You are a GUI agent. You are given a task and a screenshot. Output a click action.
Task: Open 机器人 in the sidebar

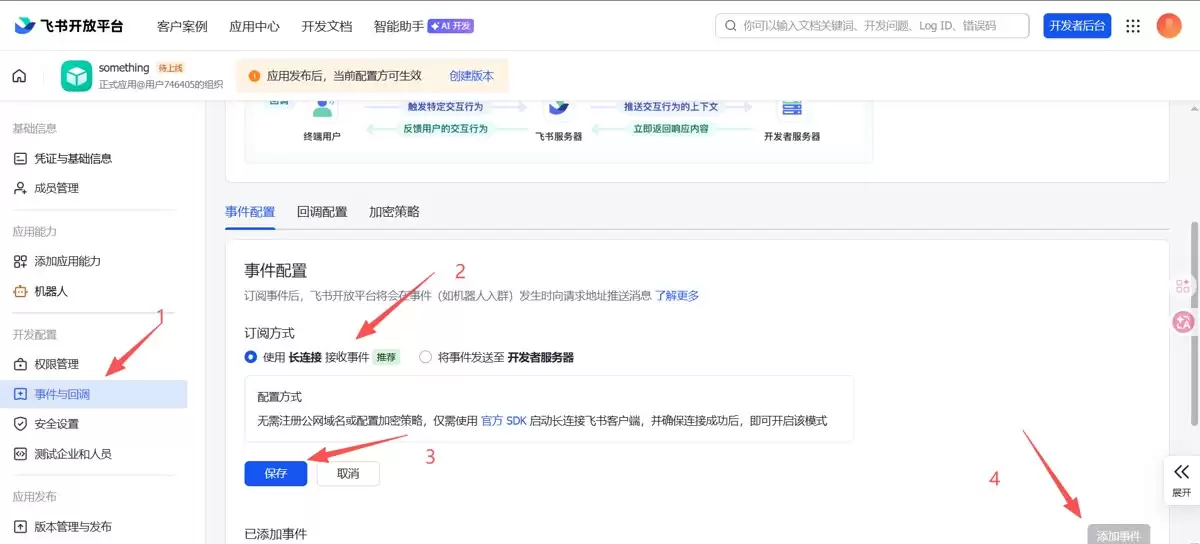[51, 291]
